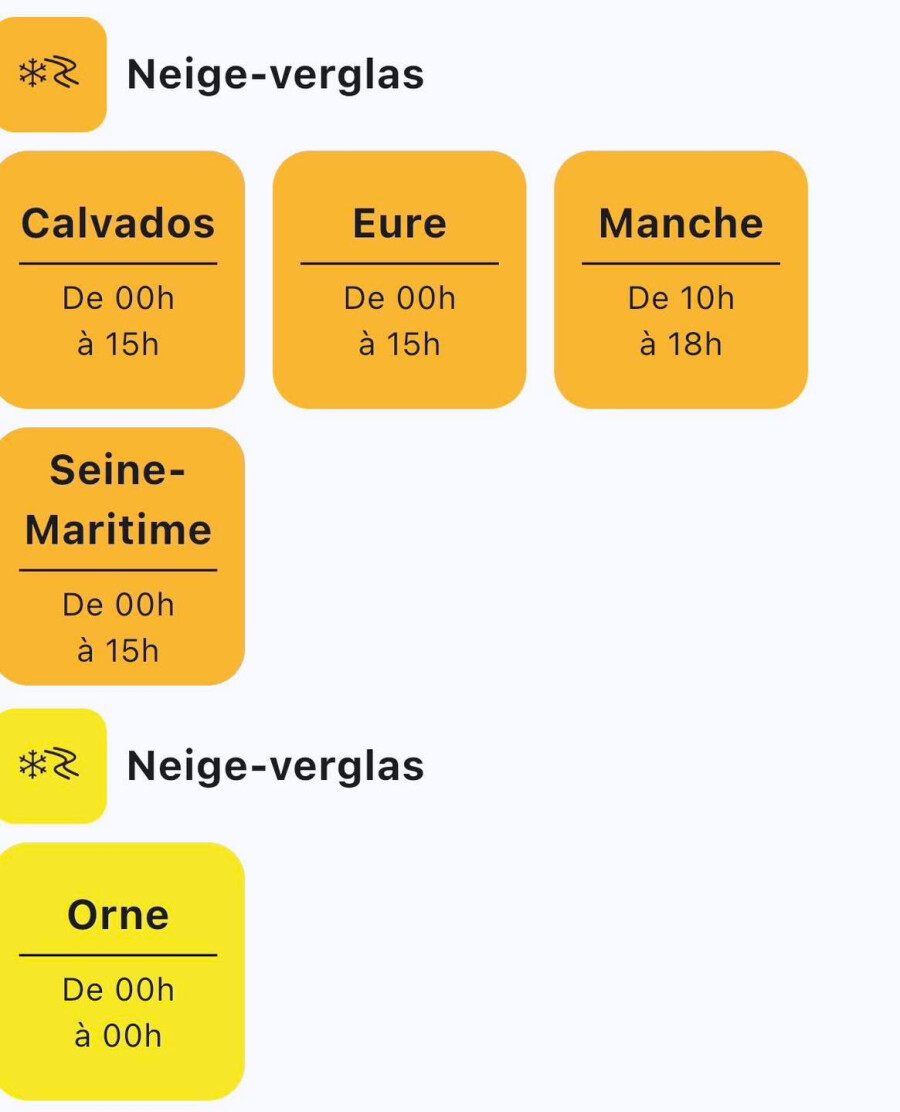Screen dimensions: 900x1112
Task: Select the Orne department name
Action: (x=118, y=915)
